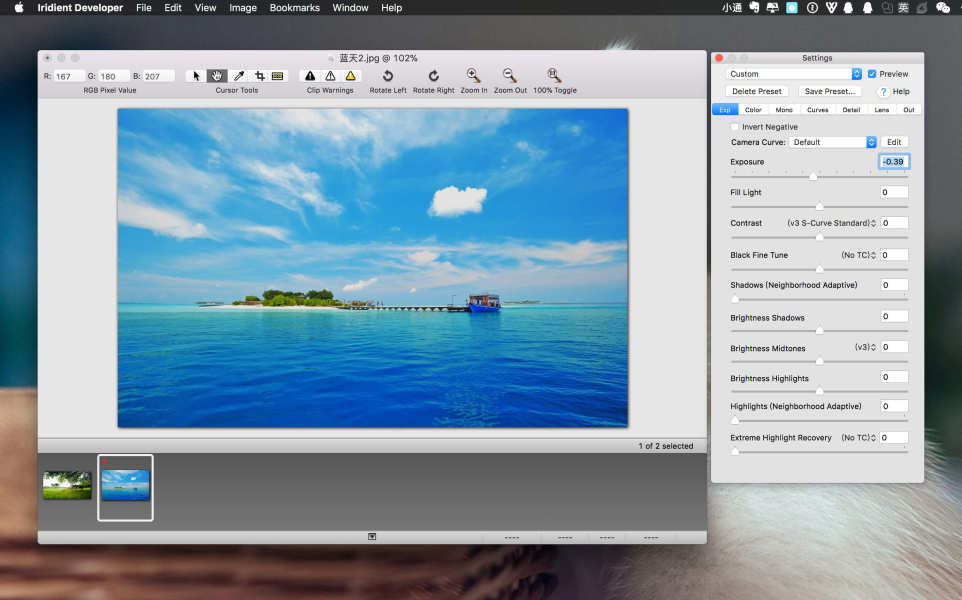Toggle the yellow gamut clip warning
962x600 pixels.
350,76
